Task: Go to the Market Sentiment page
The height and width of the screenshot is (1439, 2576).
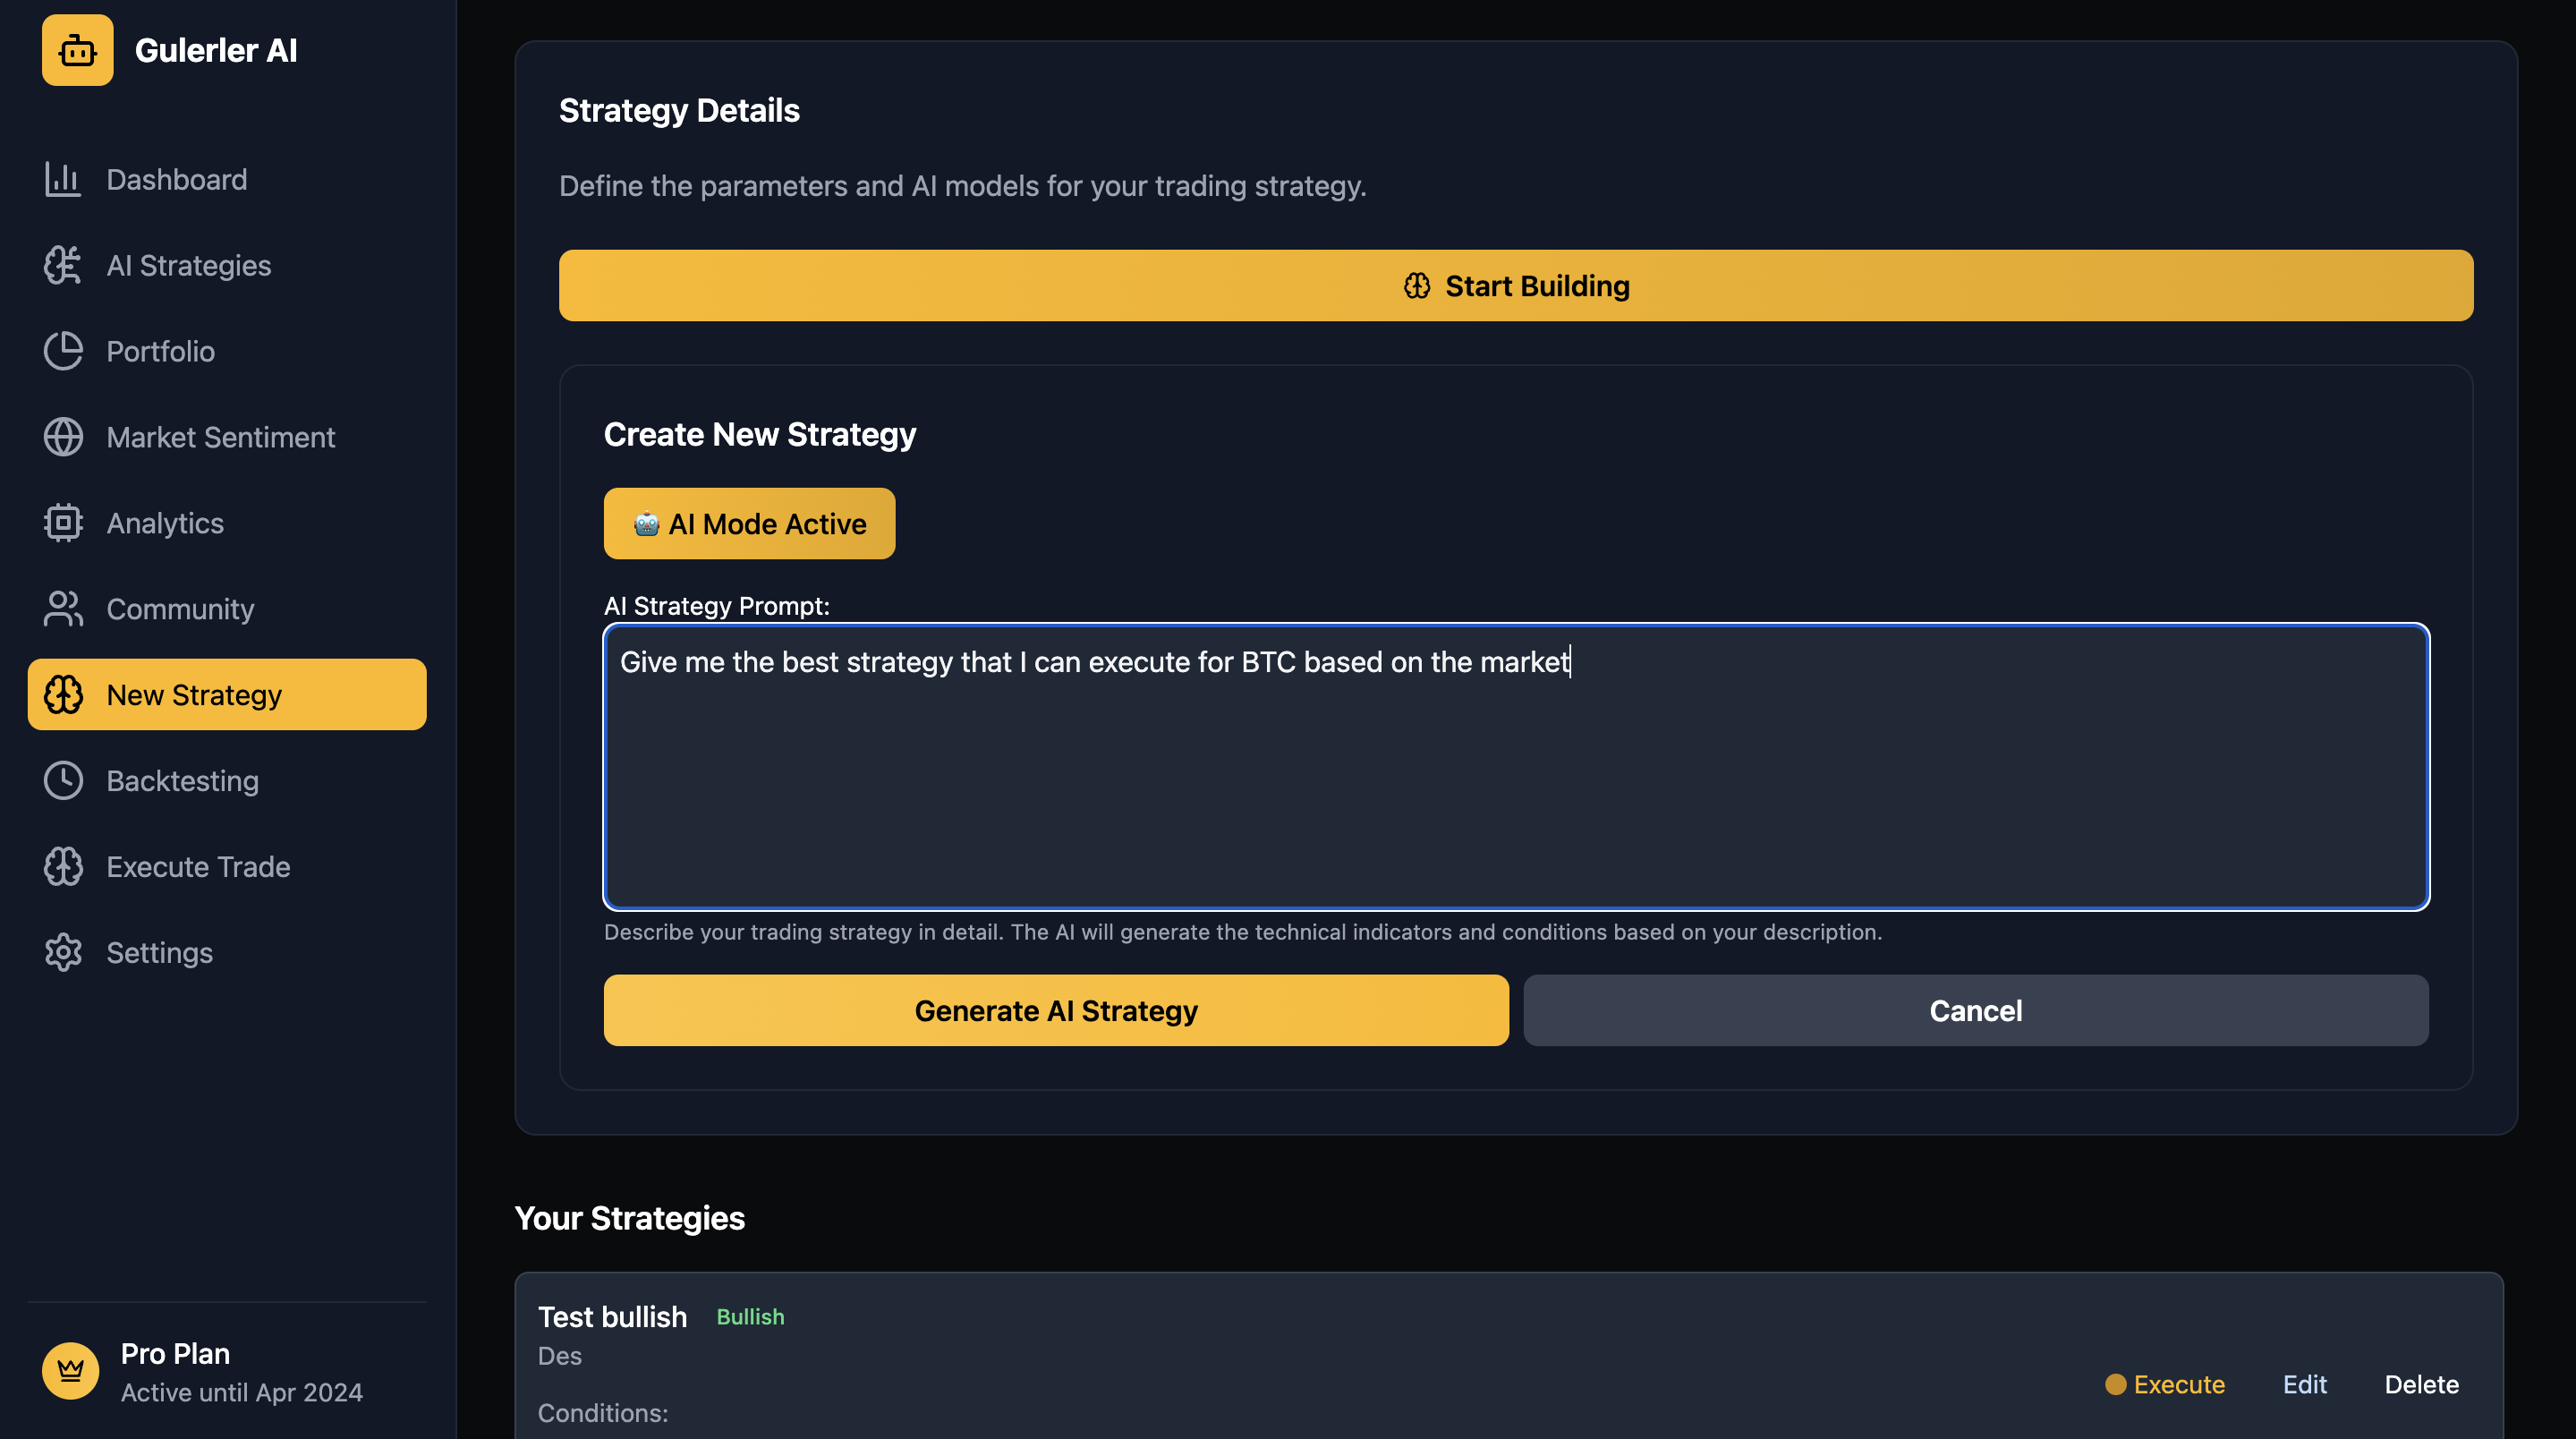Action: [x=220, y=437]
